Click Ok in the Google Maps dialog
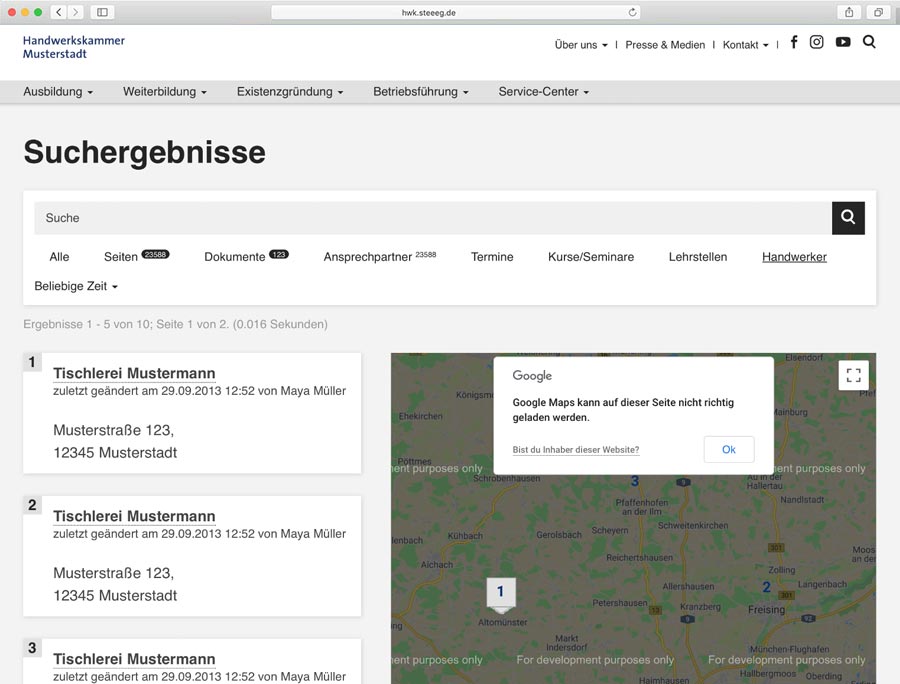900x684 pixels. [728, 450]
